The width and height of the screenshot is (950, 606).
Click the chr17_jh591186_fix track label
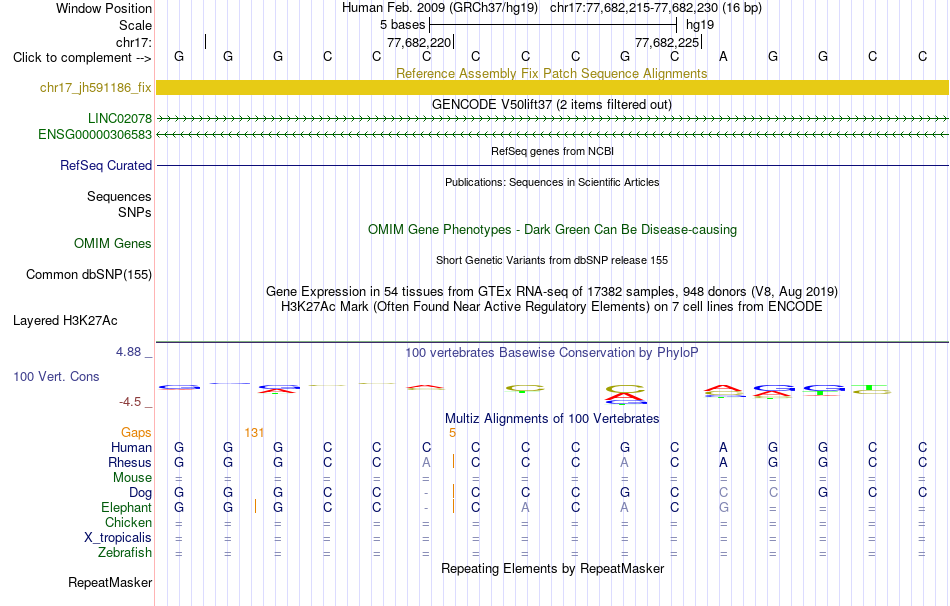click(95, 87)
